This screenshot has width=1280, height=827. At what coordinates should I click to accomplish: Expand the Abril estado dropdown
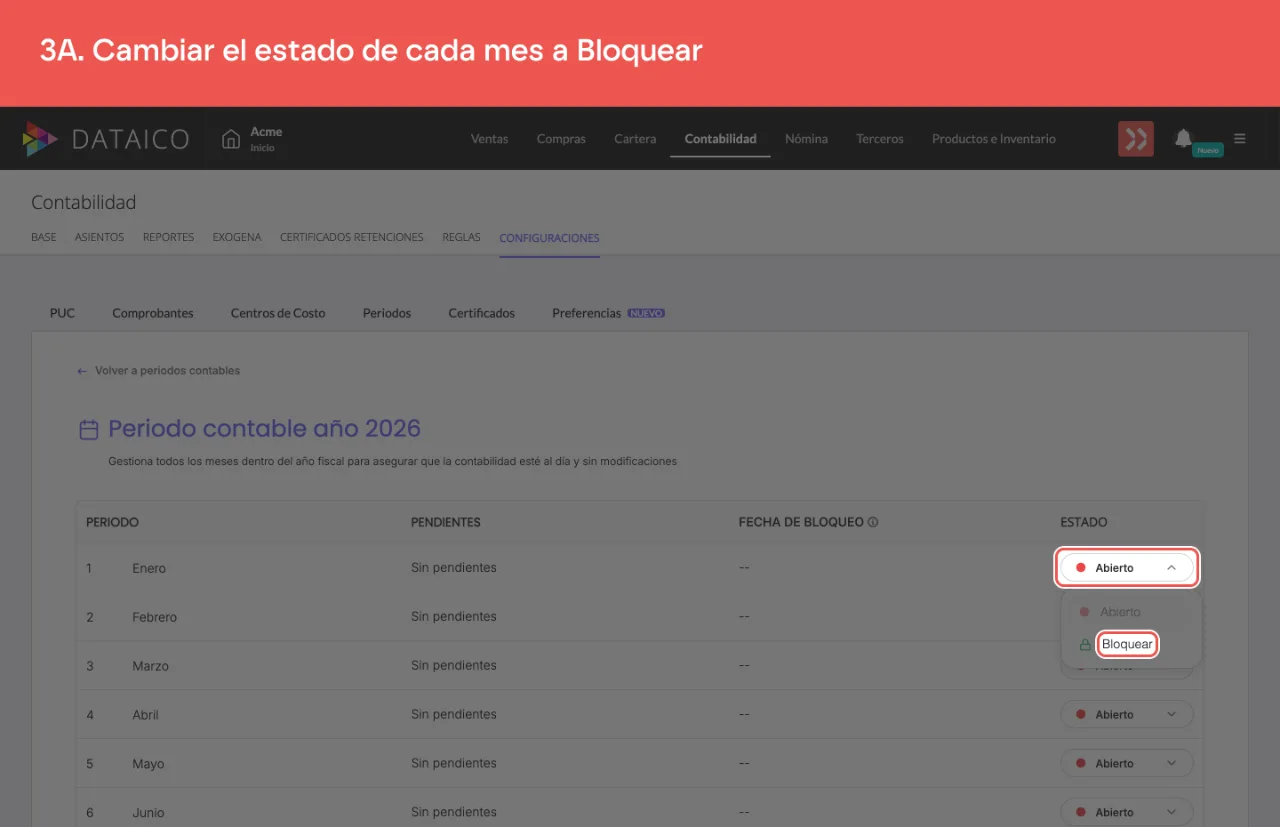click(x=1127, y=715)
